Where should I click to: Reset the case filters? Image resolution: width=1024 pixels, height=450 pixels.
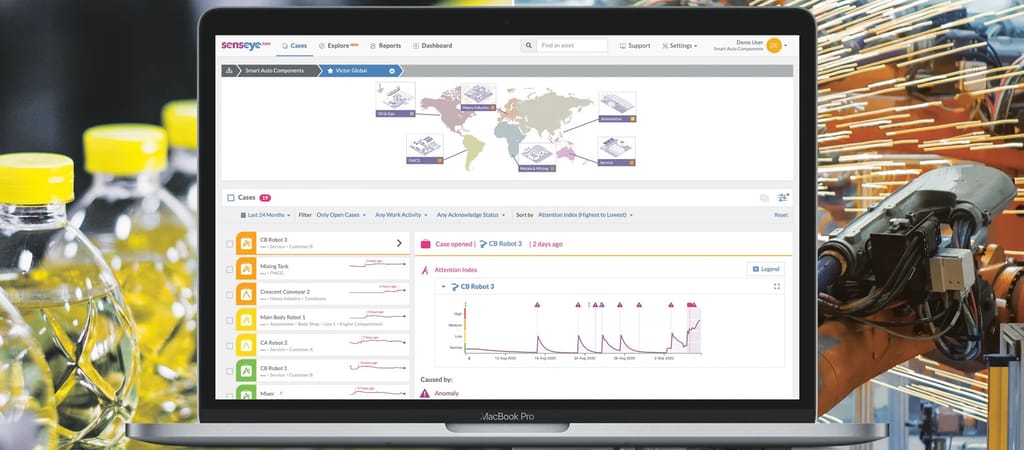[781, 215]
